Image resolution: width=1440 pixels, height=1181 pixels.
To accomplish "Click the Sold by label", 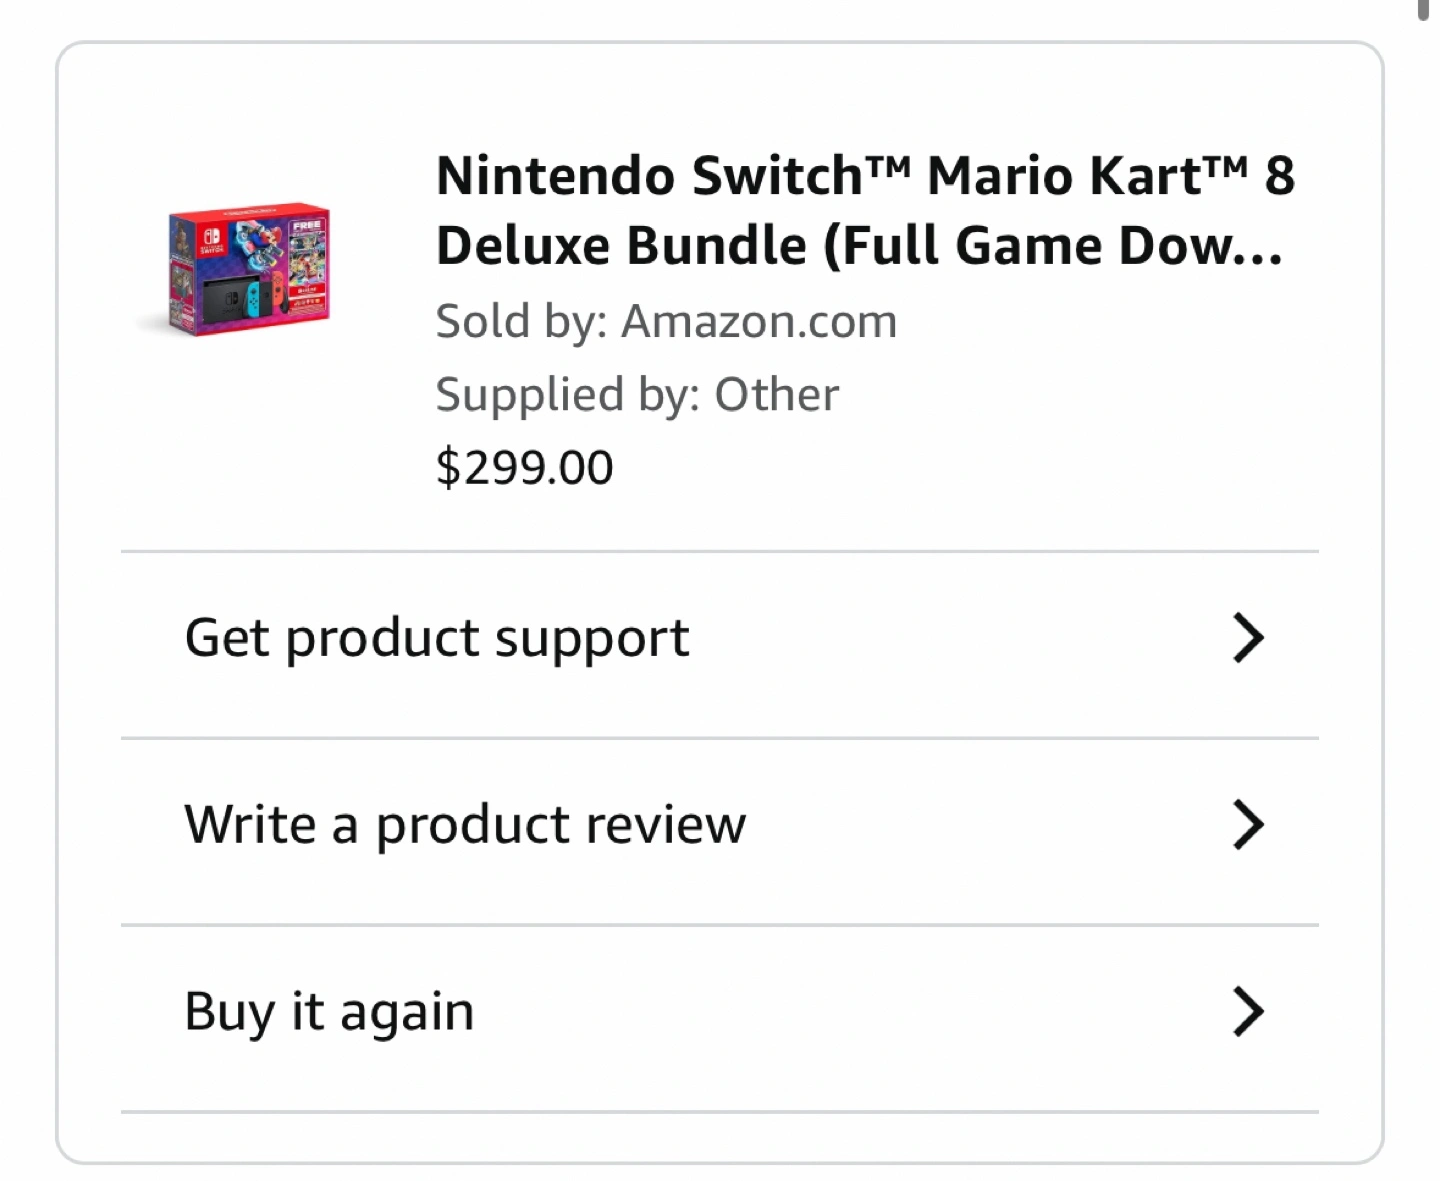I will click(x=521, y=322).
